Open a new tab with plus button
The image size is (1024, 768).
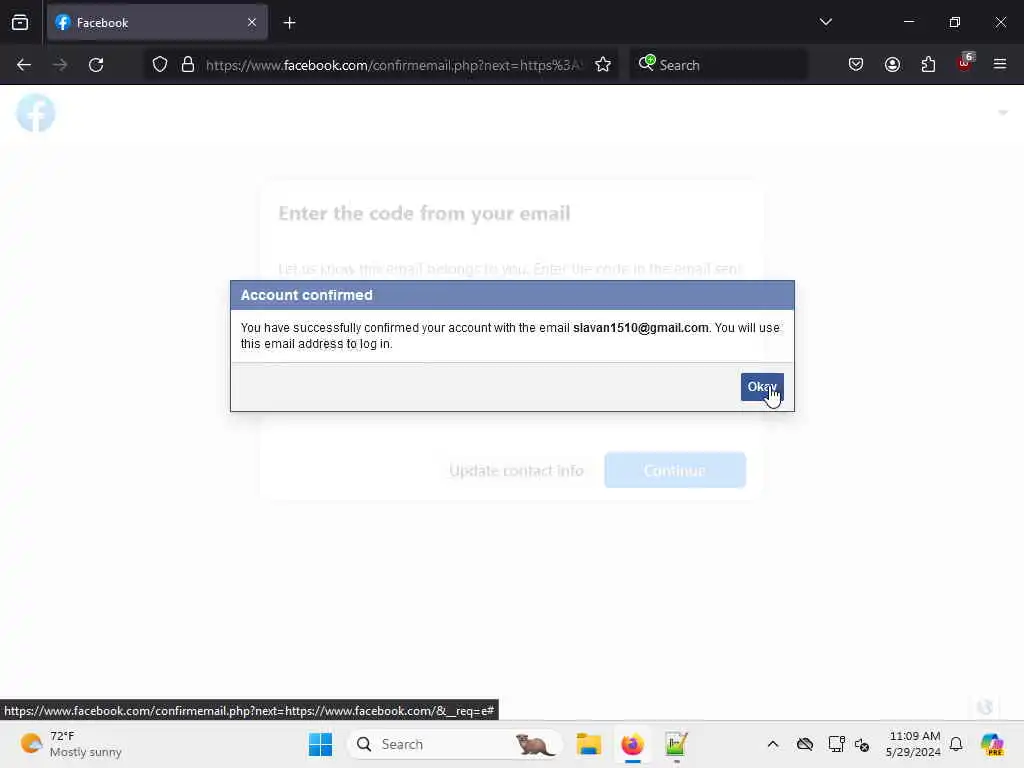coord(289,23)
